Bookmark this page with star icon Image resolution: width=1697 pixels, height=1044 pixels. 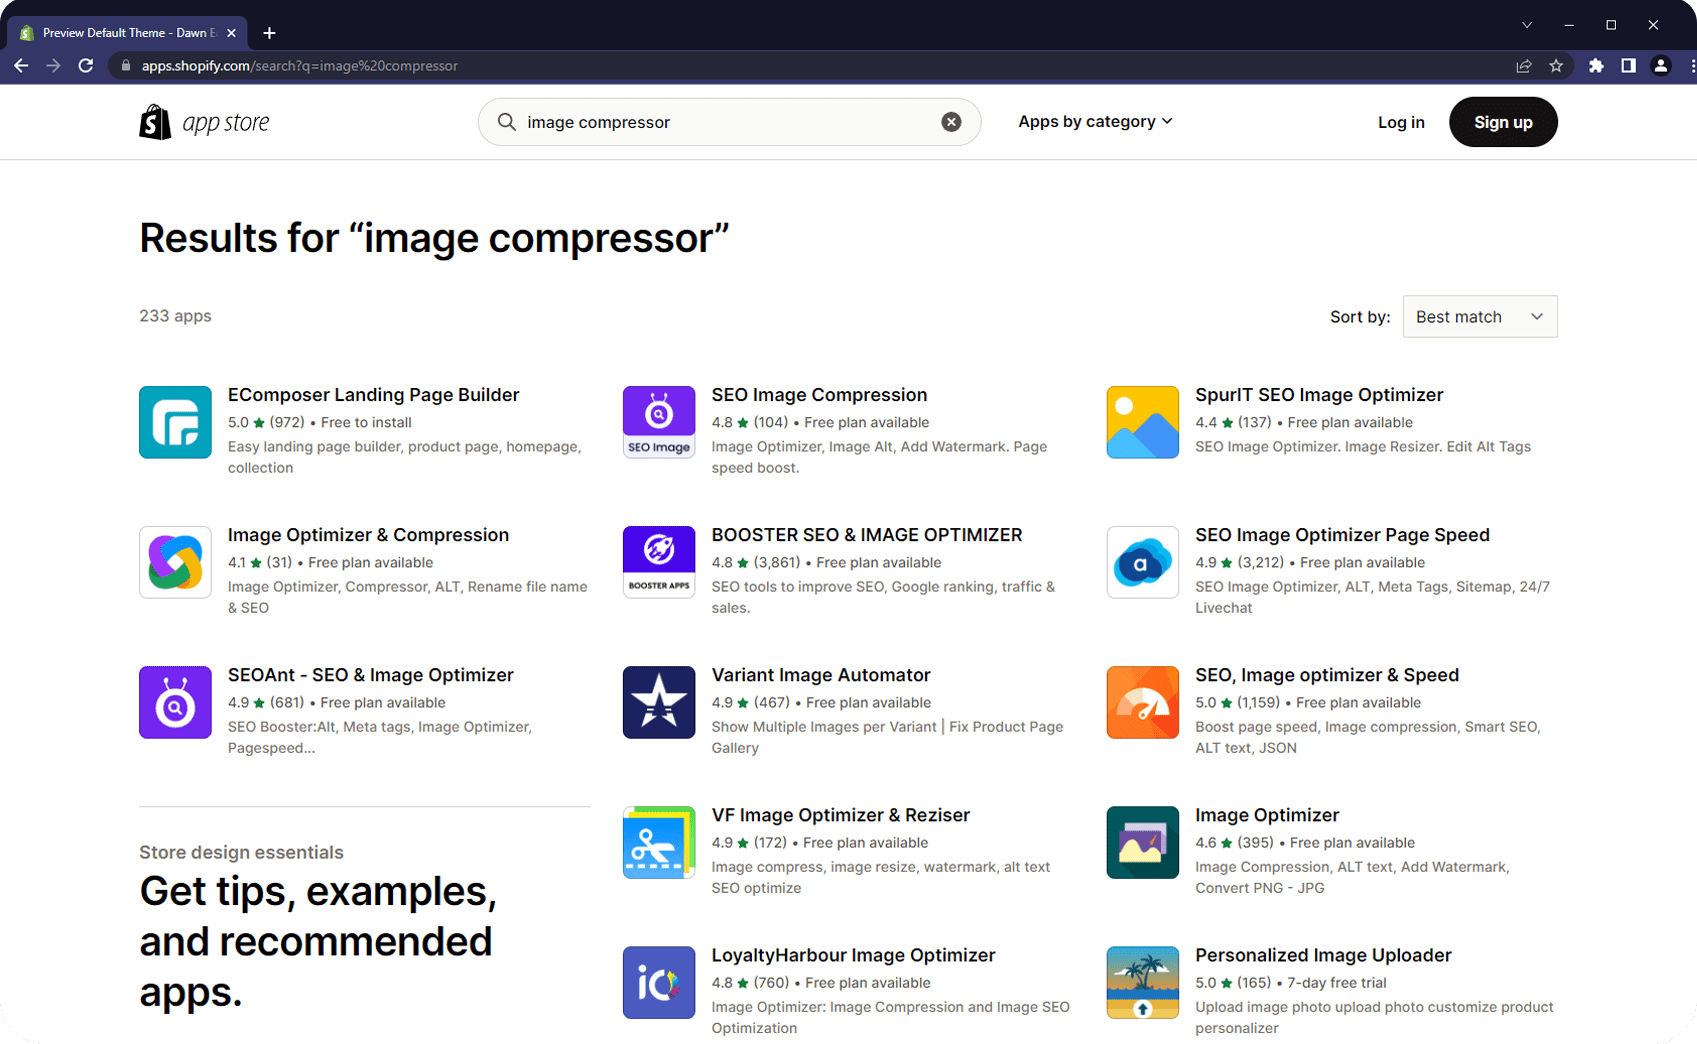[x=1556, y=66]
